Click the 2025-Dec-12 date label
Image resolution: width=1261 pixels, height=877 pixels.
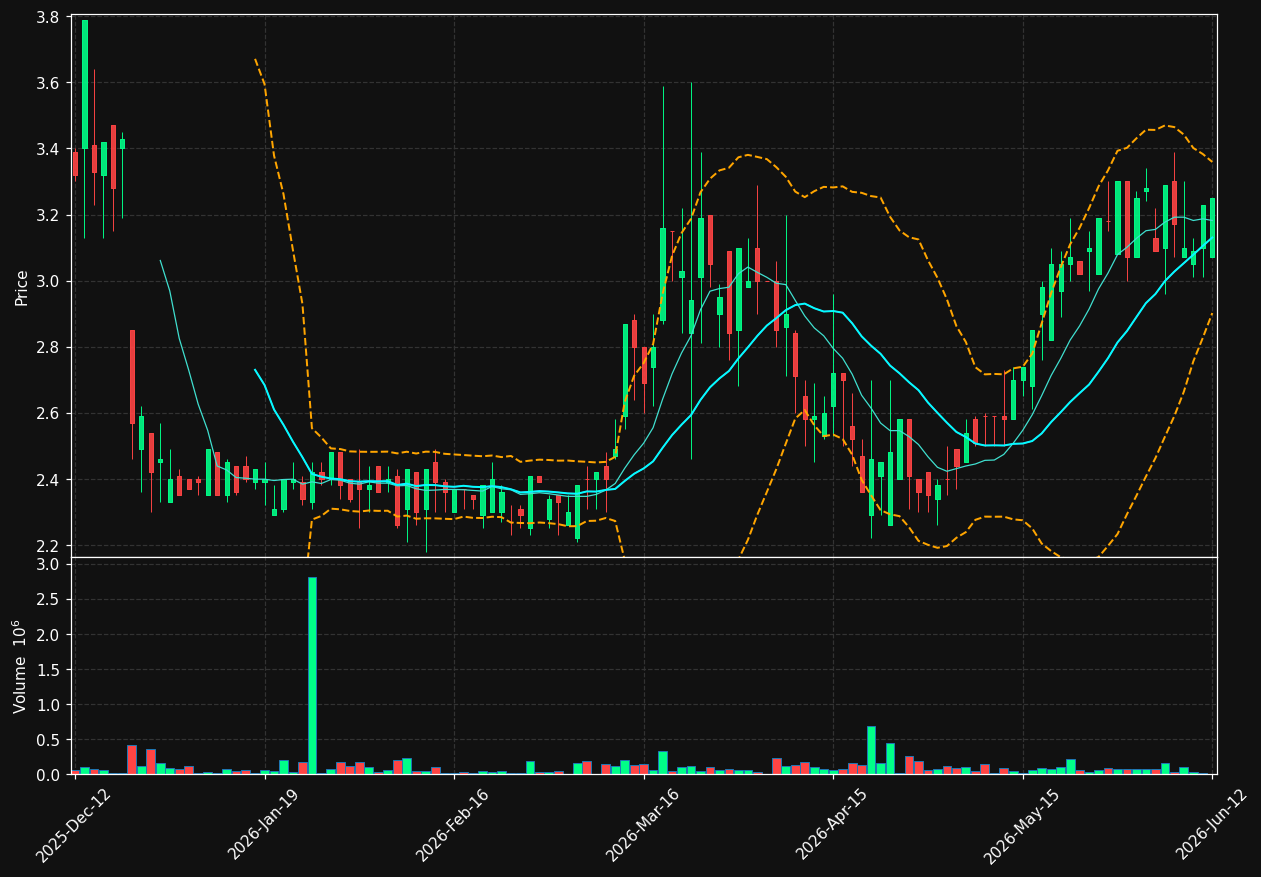[x=73, y=825]
